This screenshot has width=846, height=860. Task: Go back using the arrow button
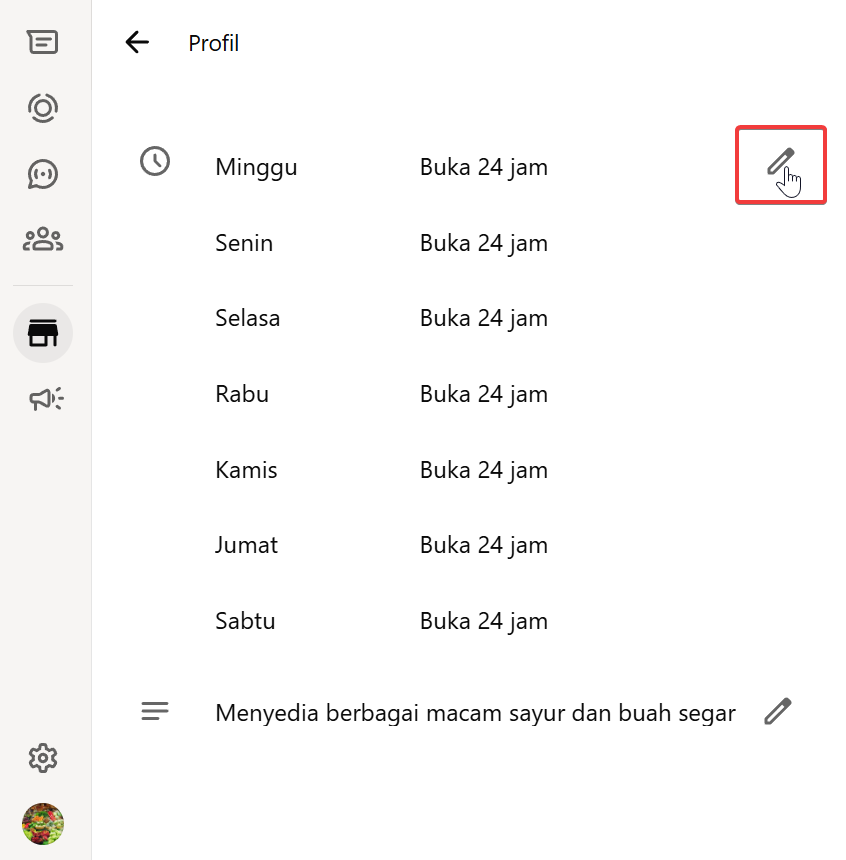[136, 42]
